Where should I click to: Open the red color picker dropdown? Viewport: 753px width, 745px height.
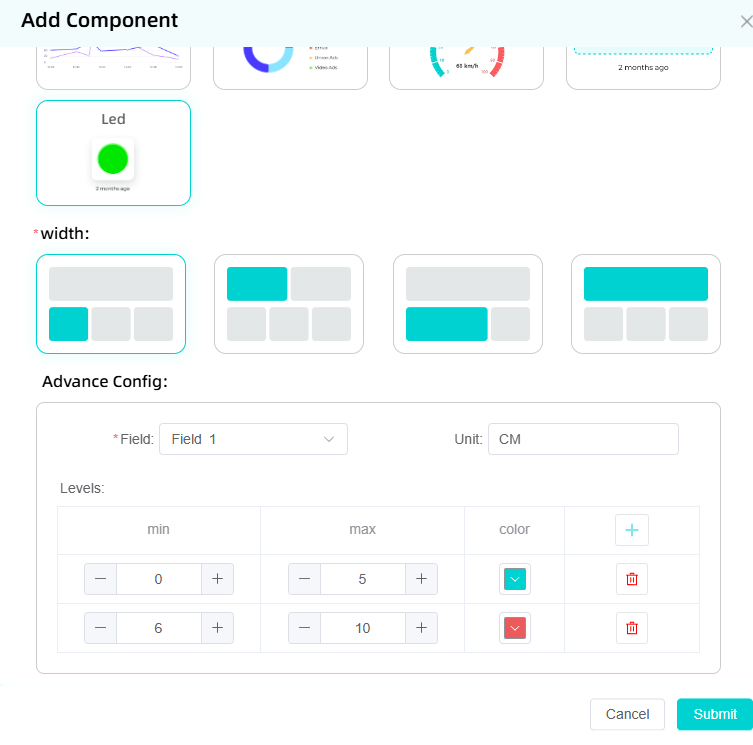point(515,628)
